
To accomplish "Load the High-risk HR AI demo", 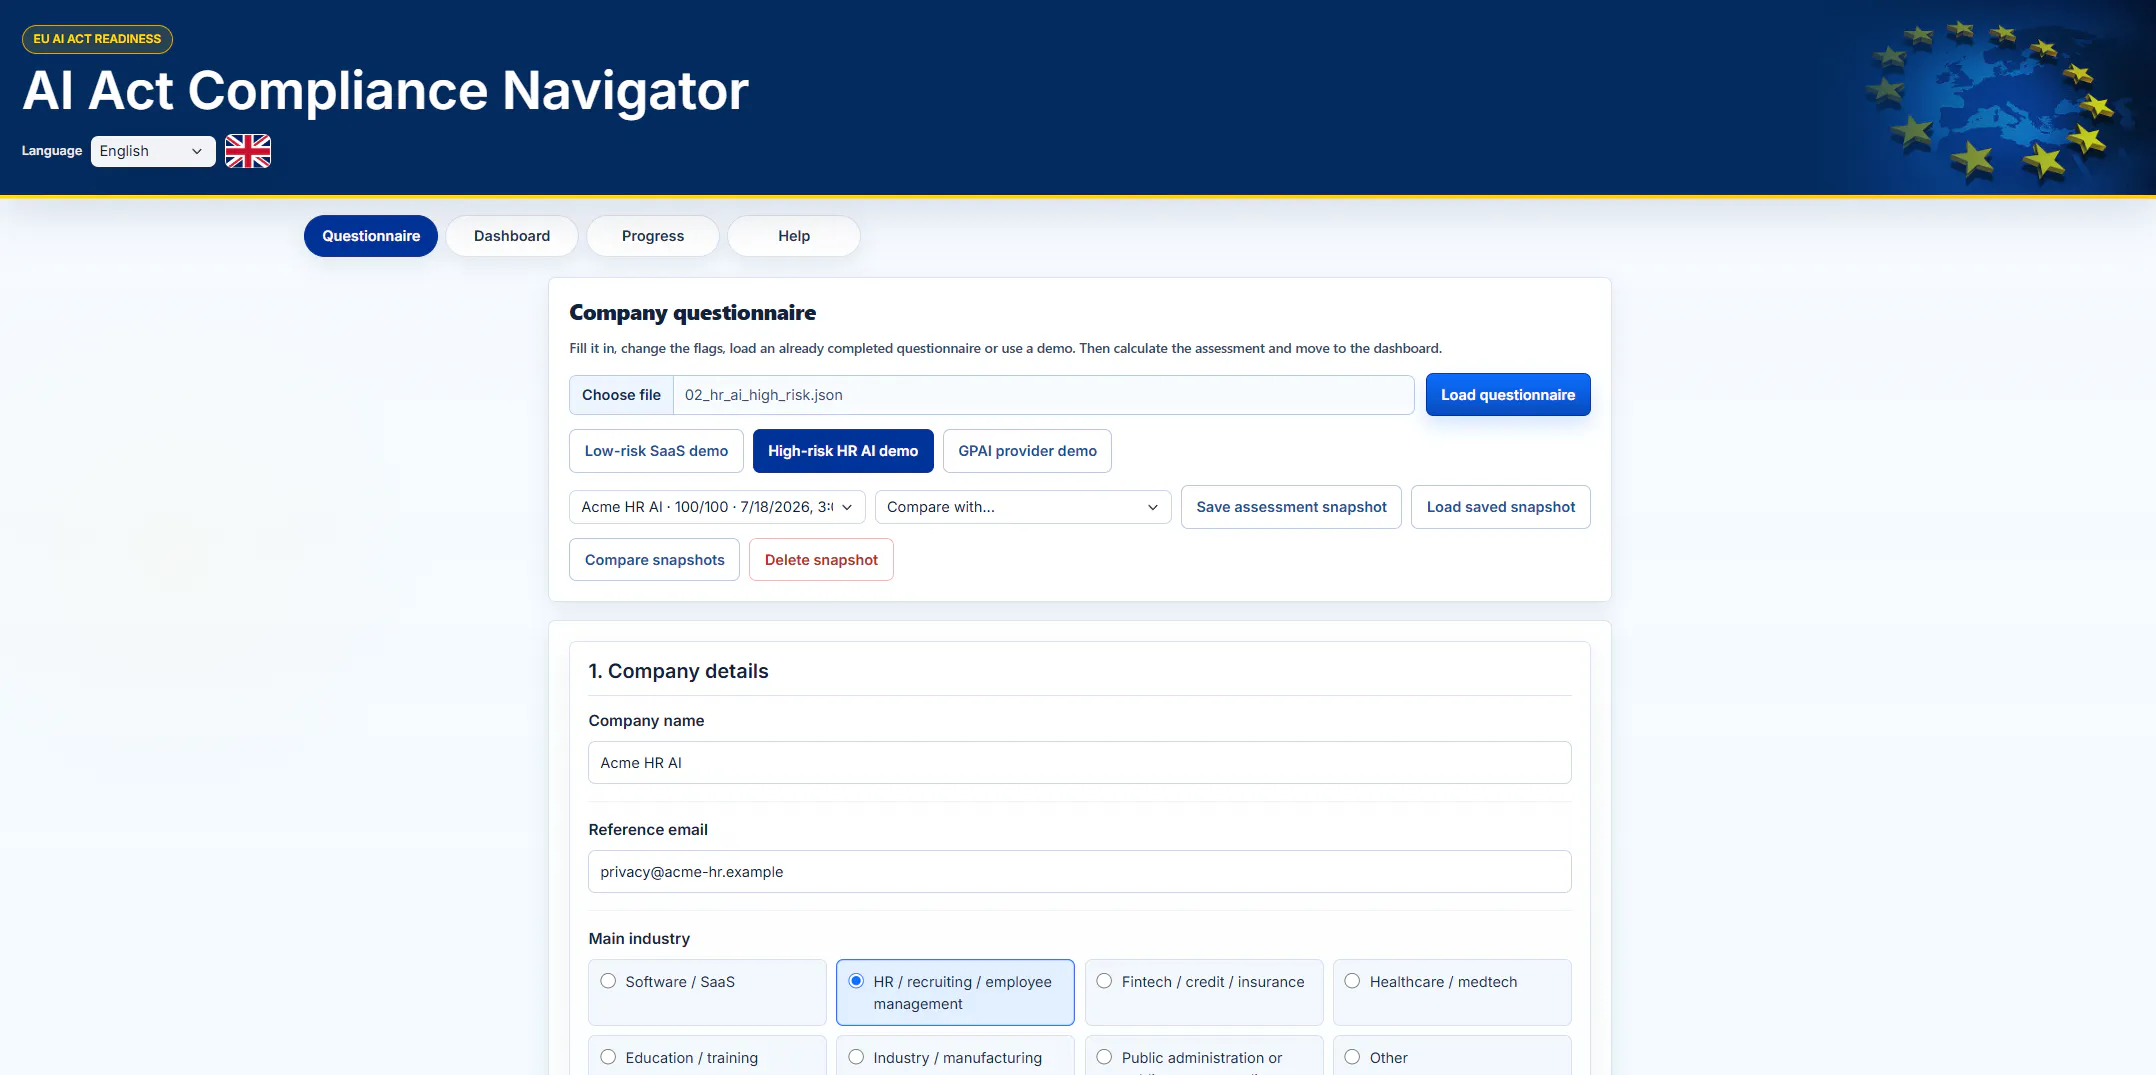I will pyautogui.click(x=843, y=451).
